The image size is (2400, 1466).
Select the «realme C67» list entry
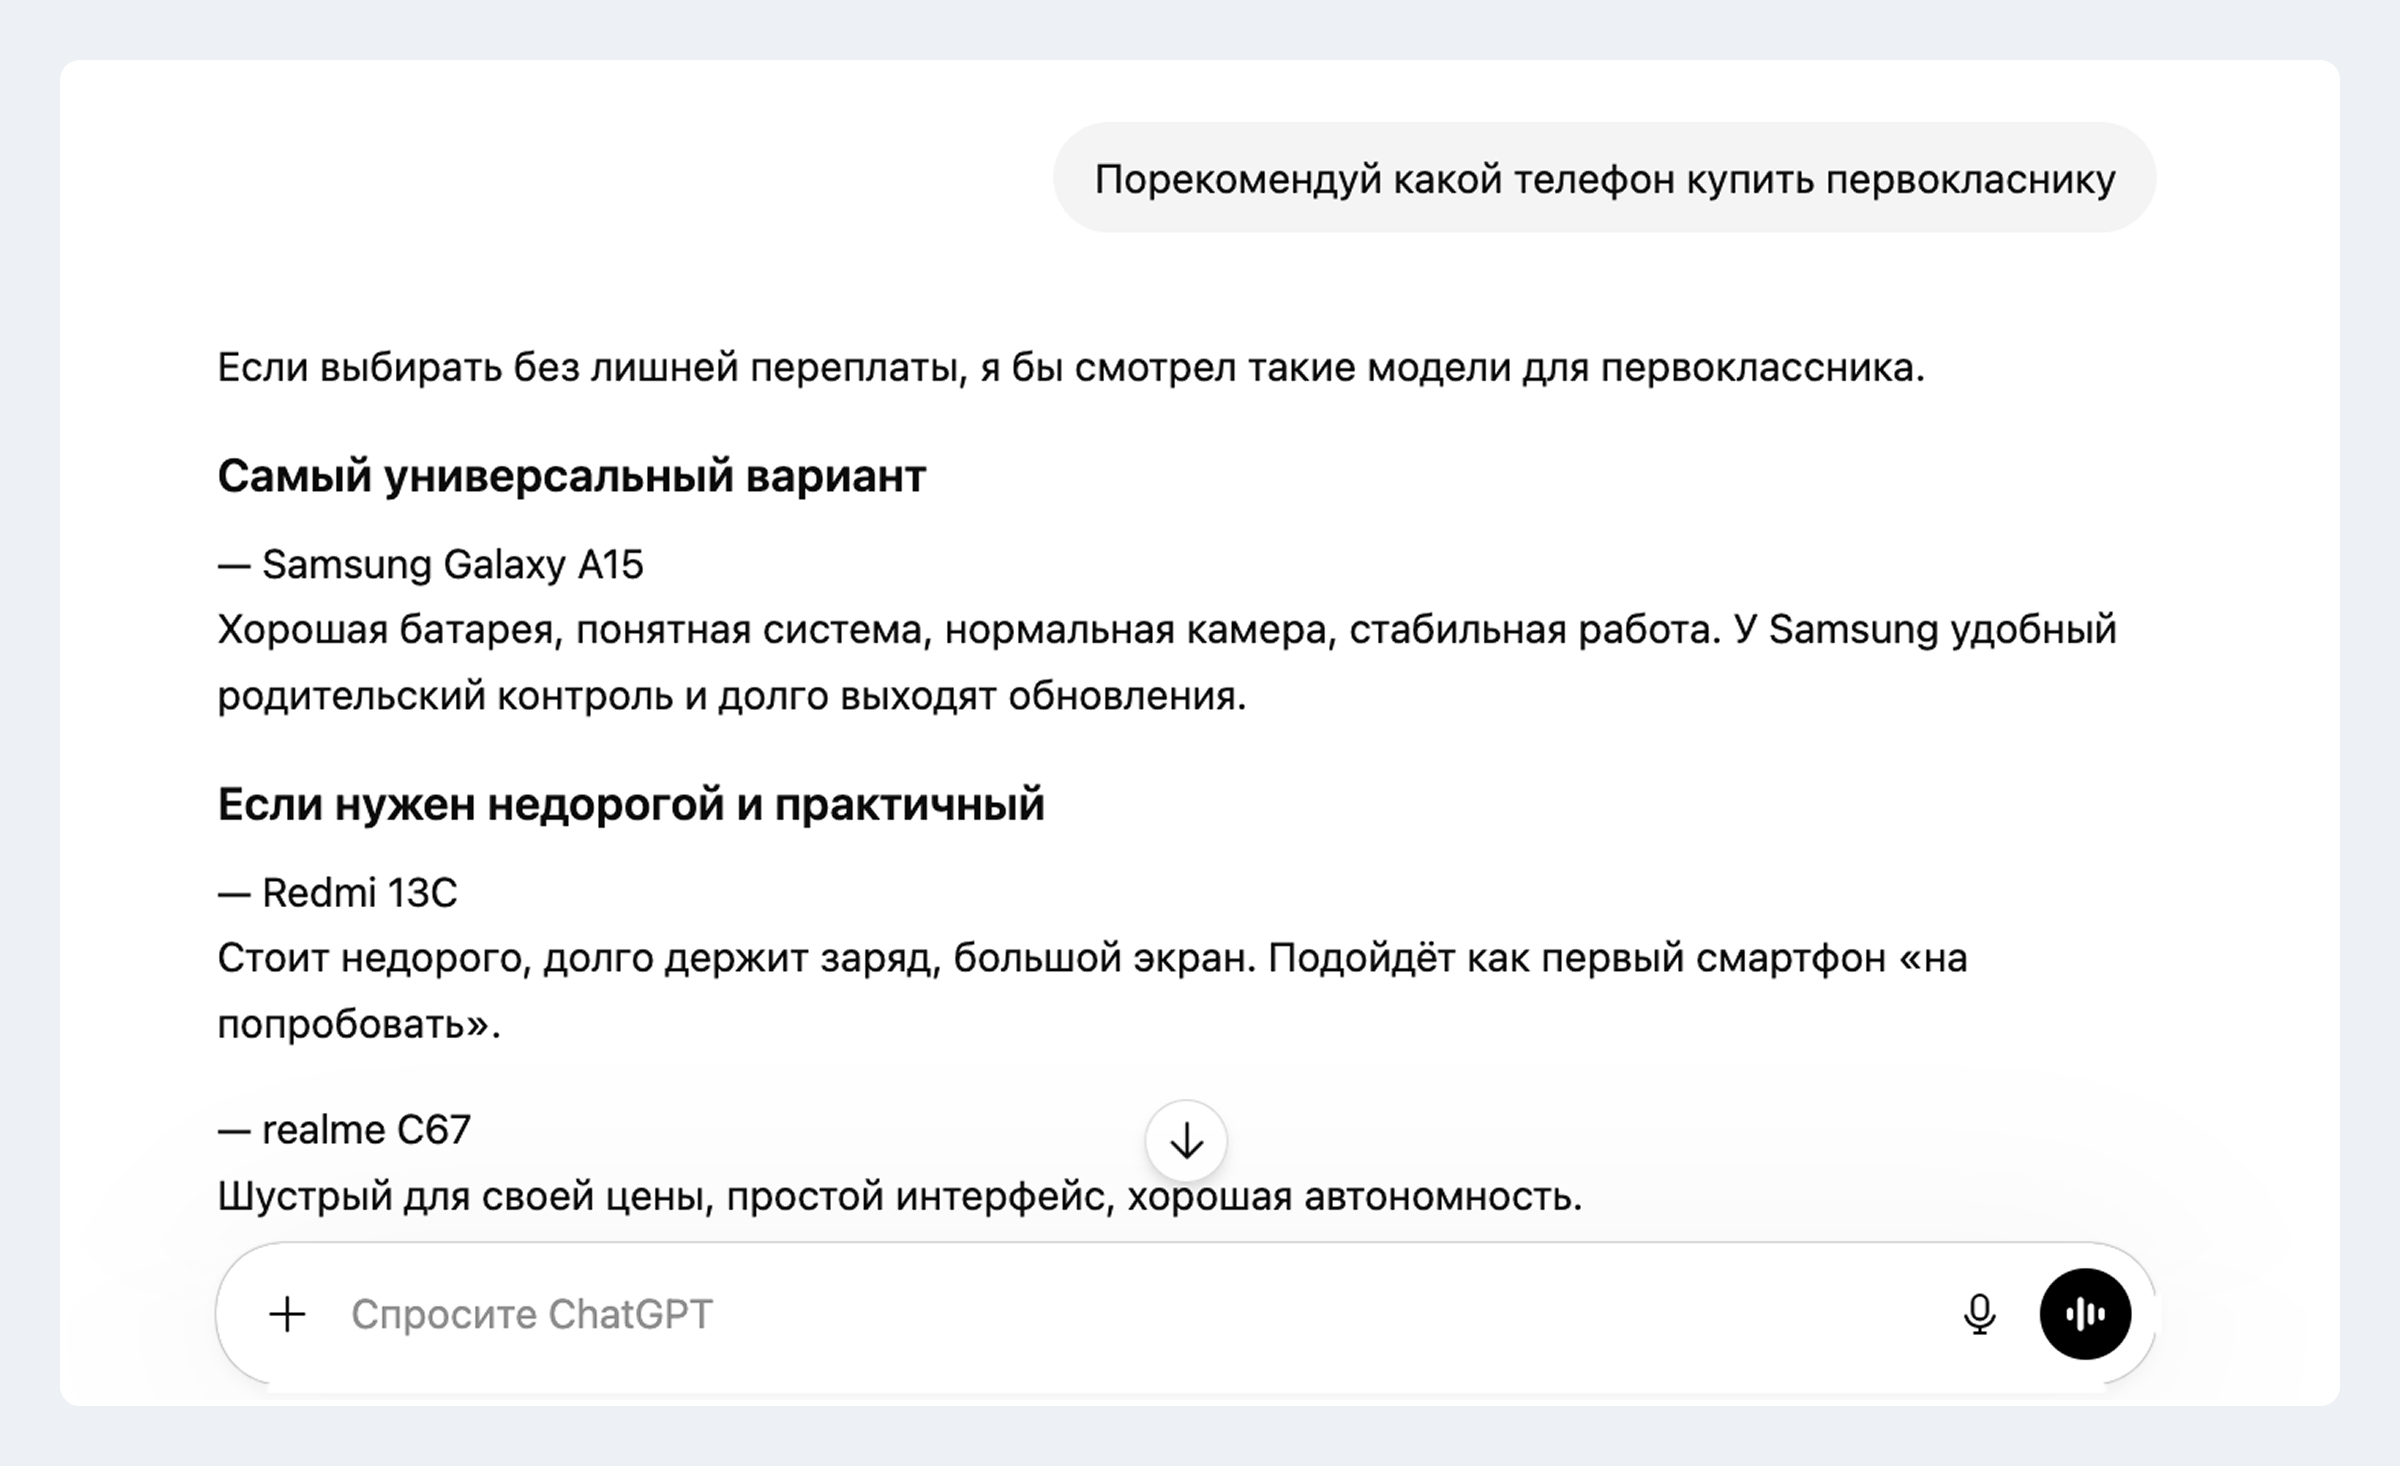coord(345,1130)
